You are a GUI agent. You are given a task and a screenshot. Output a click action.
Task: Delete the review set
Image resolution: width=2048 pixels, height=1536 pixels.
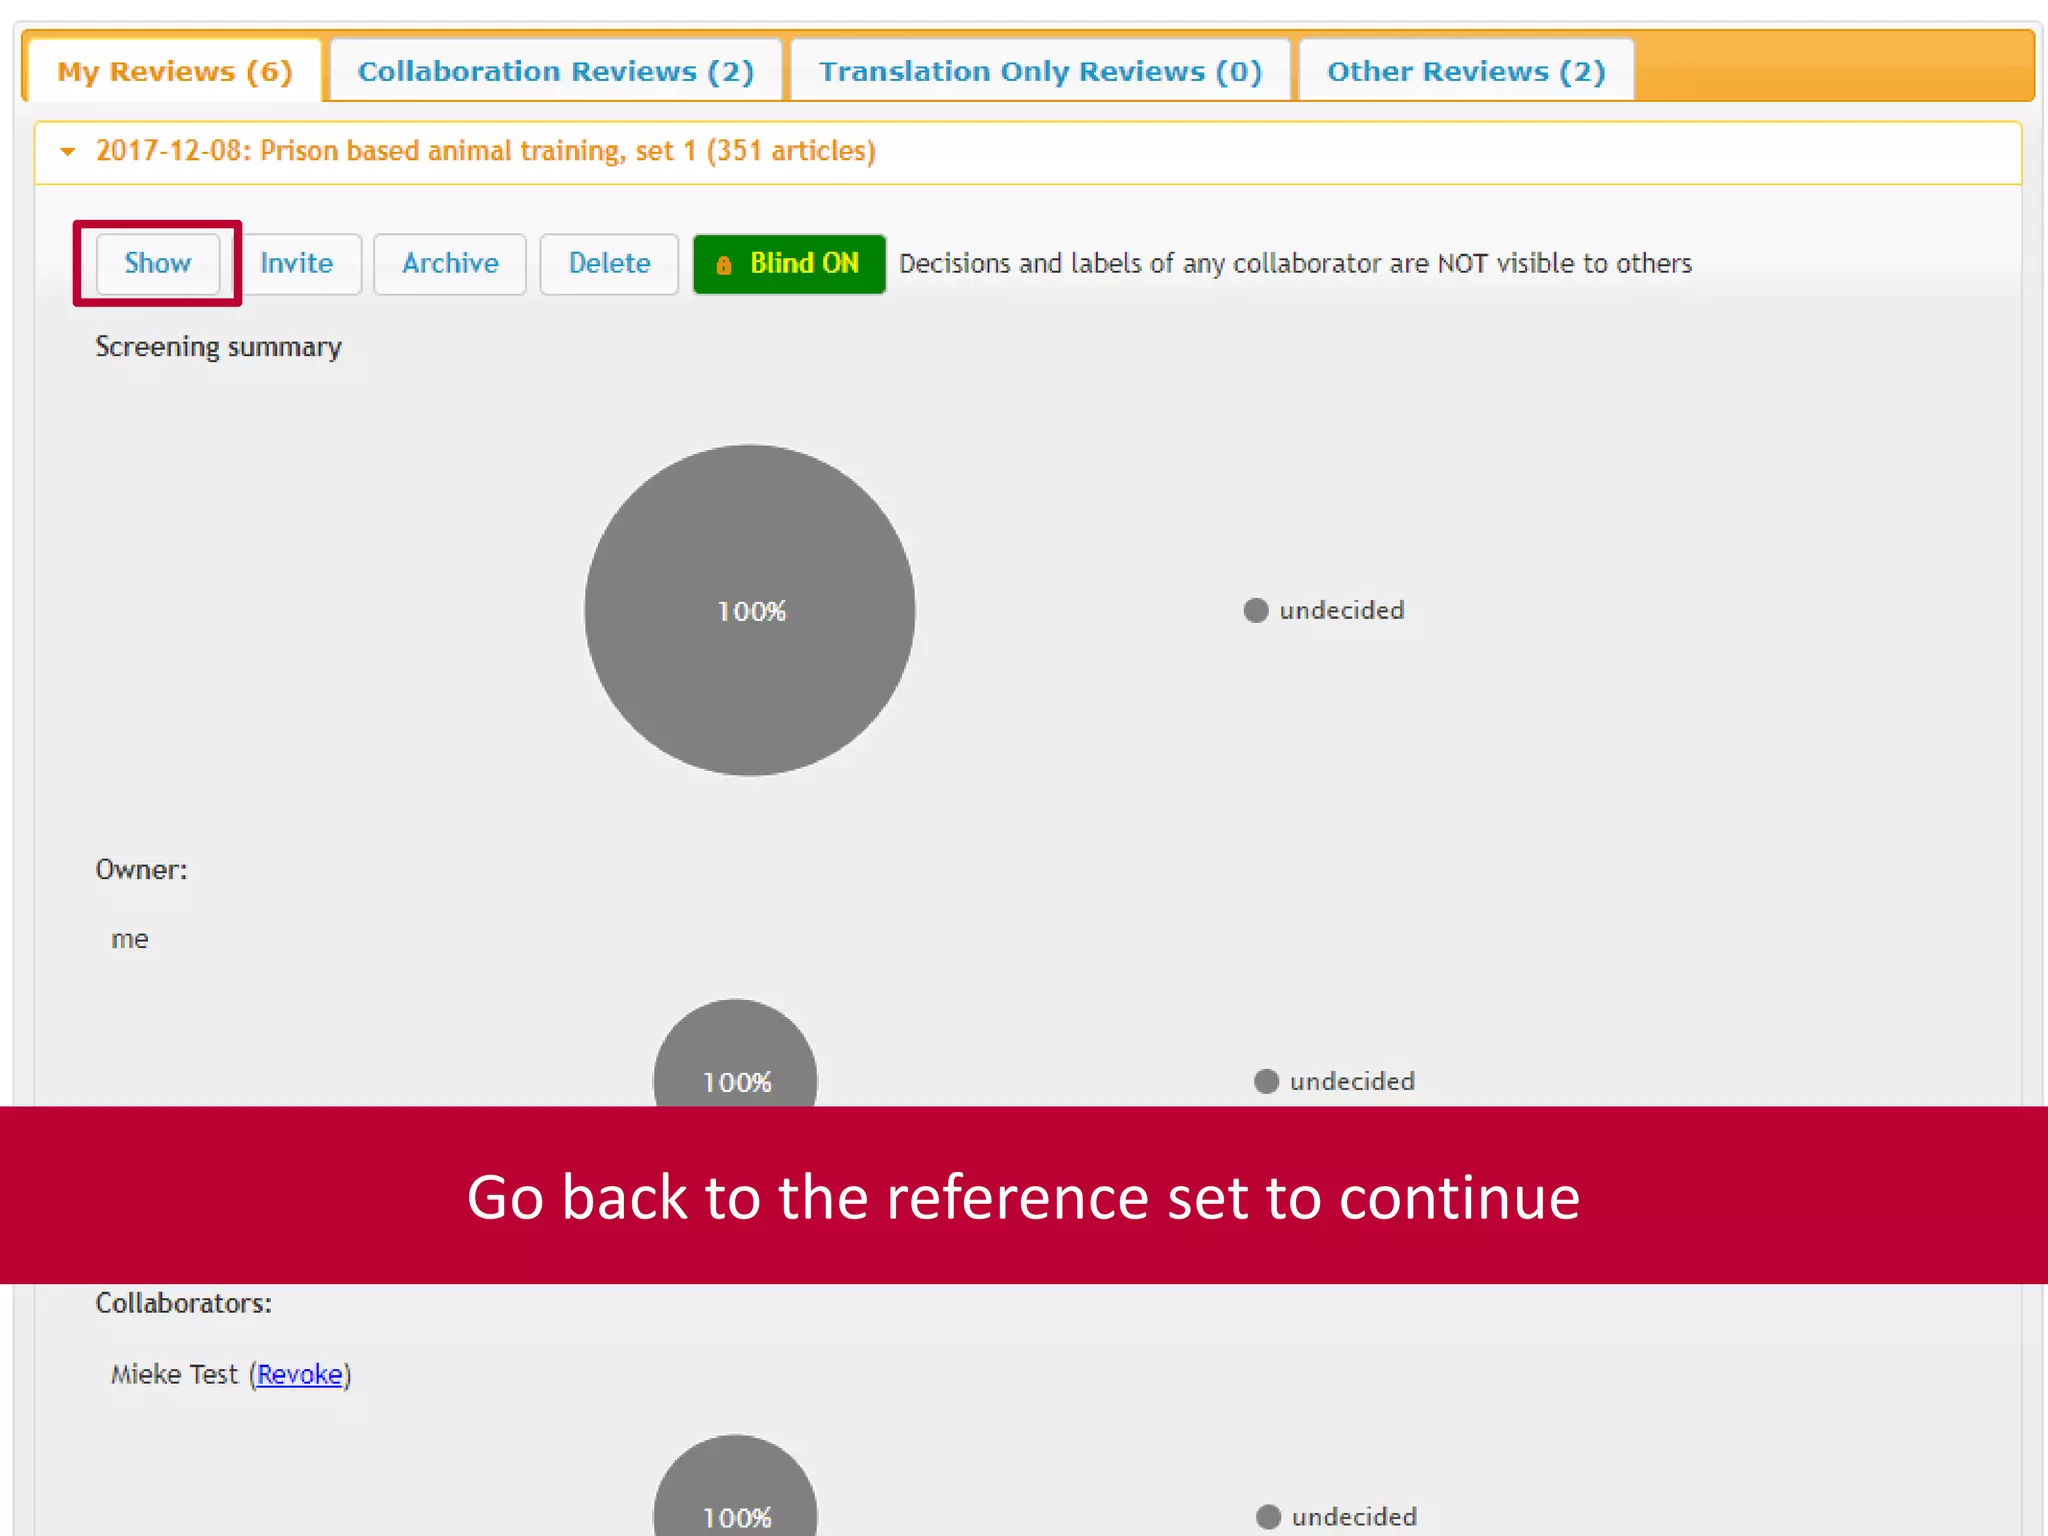click(609, 264)
